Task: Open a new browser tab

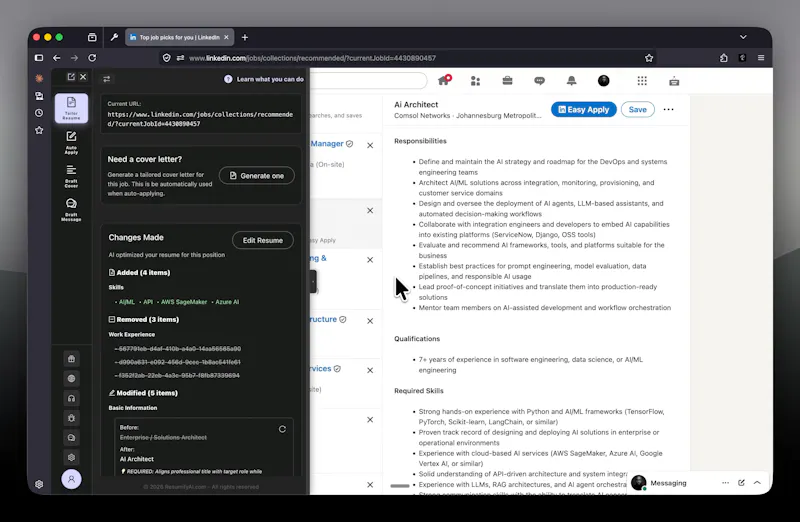Action: click(245, 37)
